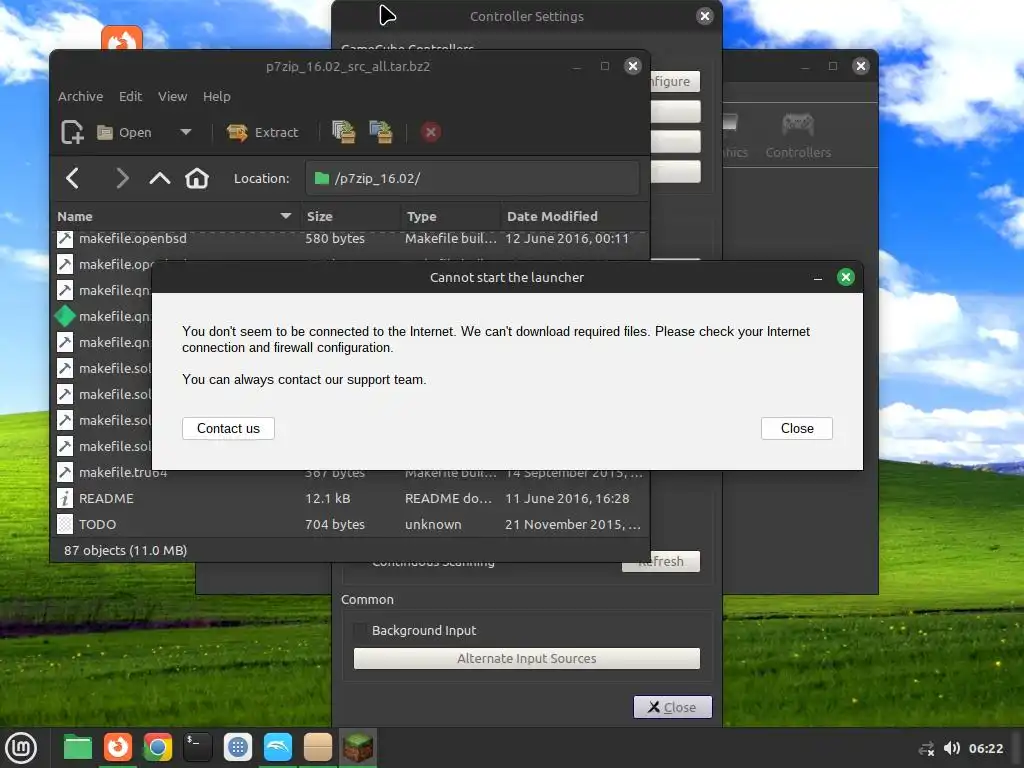Sort by Date Modified column
This screenshot has height=768, width=1024.
point(575,216)
